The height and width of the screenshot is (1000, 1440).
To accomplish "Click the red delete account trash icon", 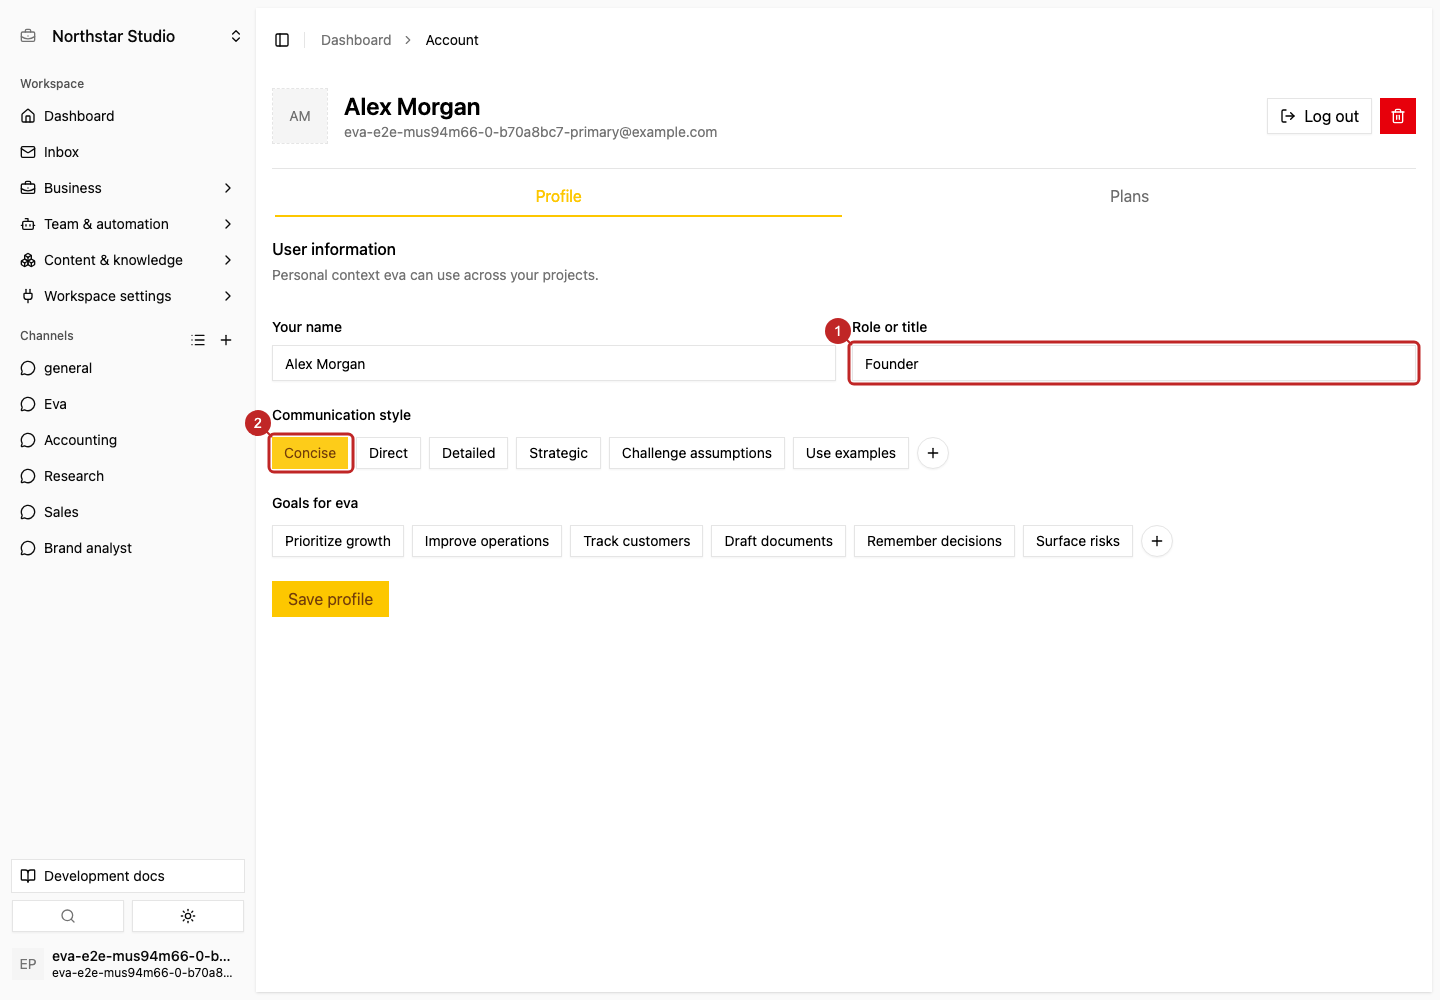I will (1398, 116).
